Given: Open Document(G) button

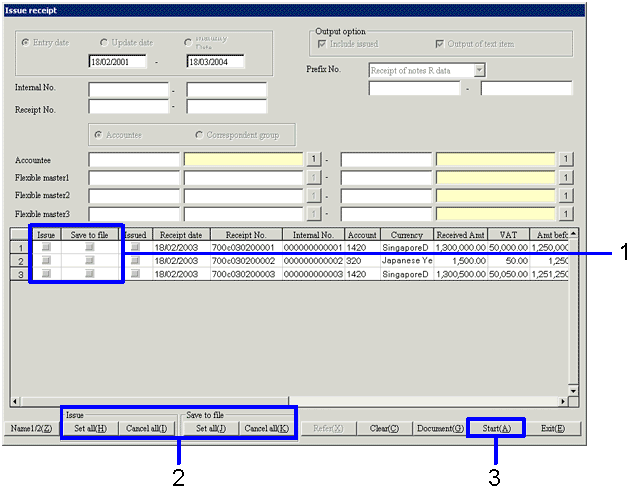Looking at the screenshot, I should 440,428.
